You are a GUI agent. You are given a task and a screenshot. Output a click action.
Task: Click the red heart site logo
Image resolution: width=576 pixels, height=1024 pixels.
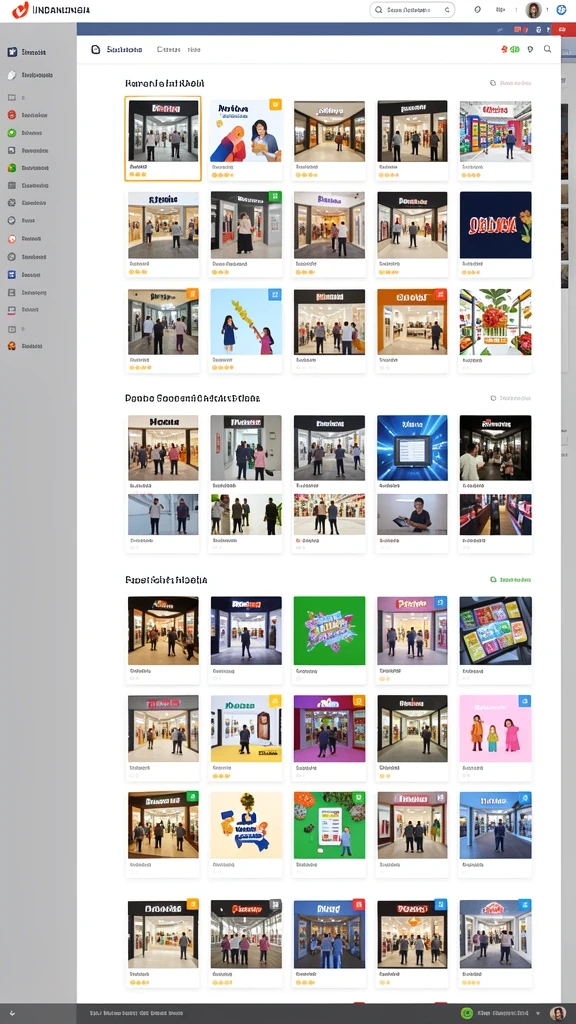(20, 10)
